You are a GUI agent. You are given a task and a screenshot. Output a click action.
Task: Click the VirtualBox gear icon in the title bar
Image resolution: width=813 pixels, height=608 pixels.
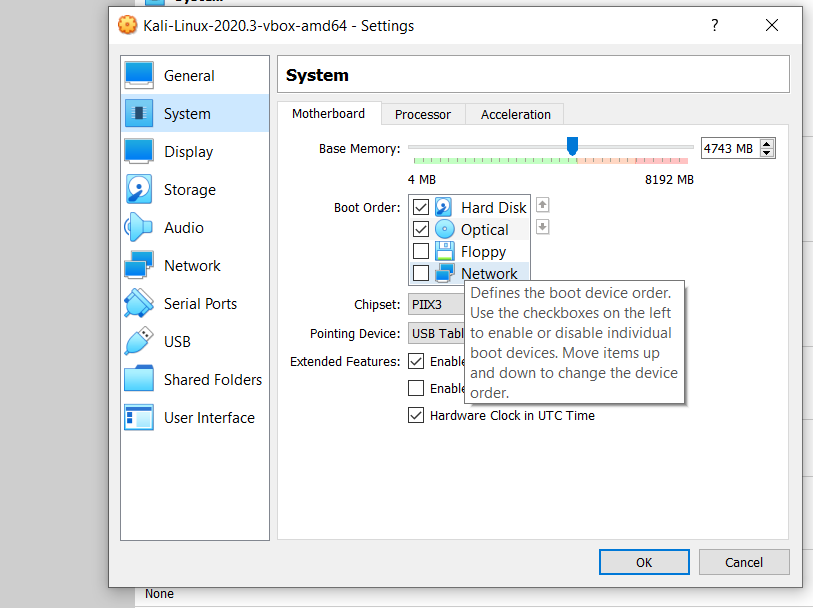coord(128,25)
